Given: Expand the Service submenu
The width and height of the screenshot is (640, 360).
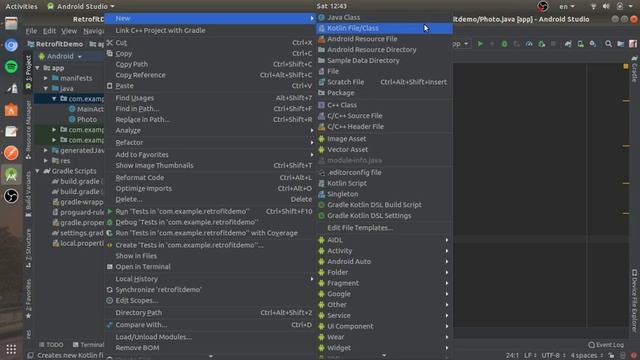Looking at the screenshot, I should [384, 316].
